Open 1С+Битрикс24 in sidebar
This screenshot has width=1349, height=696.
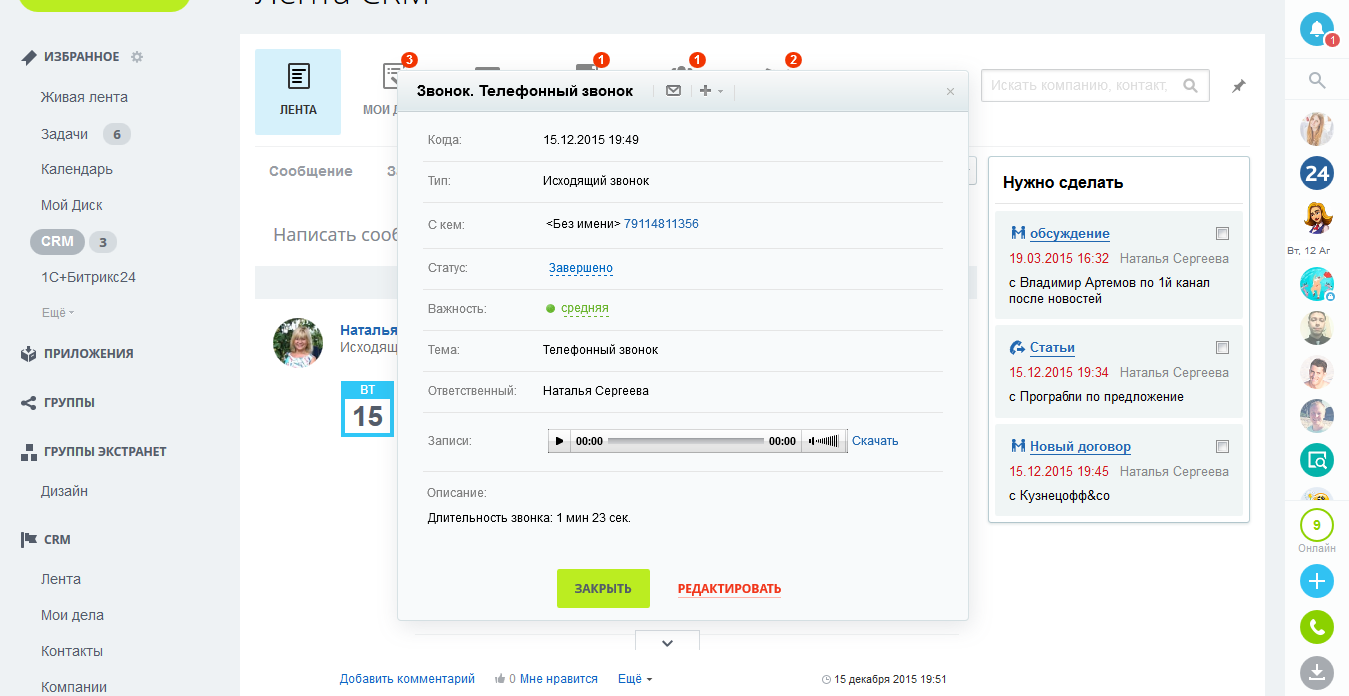(x=88, y=277)
